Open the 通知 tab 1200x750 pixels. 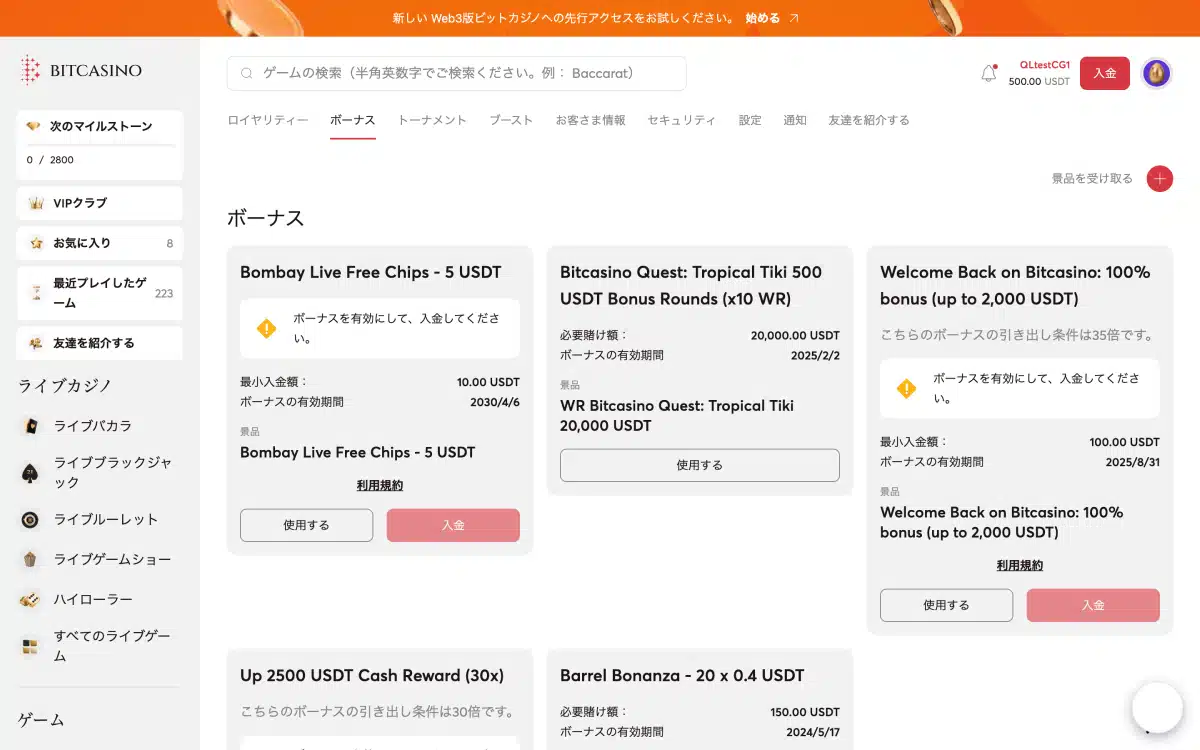[x=795, y=120]
